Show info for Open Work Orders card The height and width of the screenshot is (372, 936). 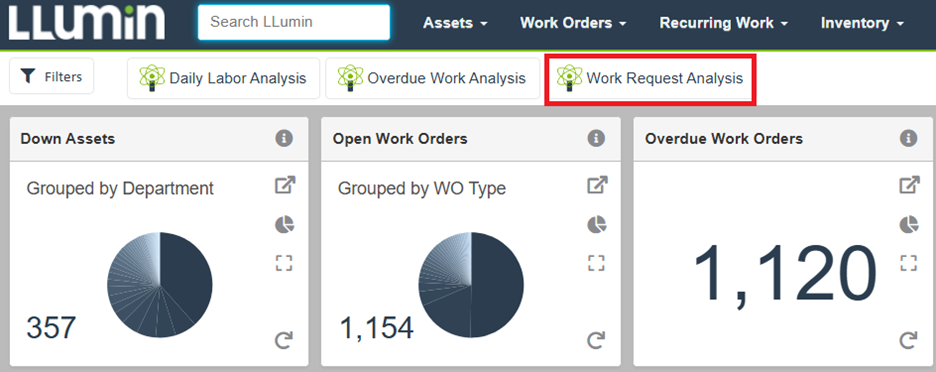click(596, 138)
